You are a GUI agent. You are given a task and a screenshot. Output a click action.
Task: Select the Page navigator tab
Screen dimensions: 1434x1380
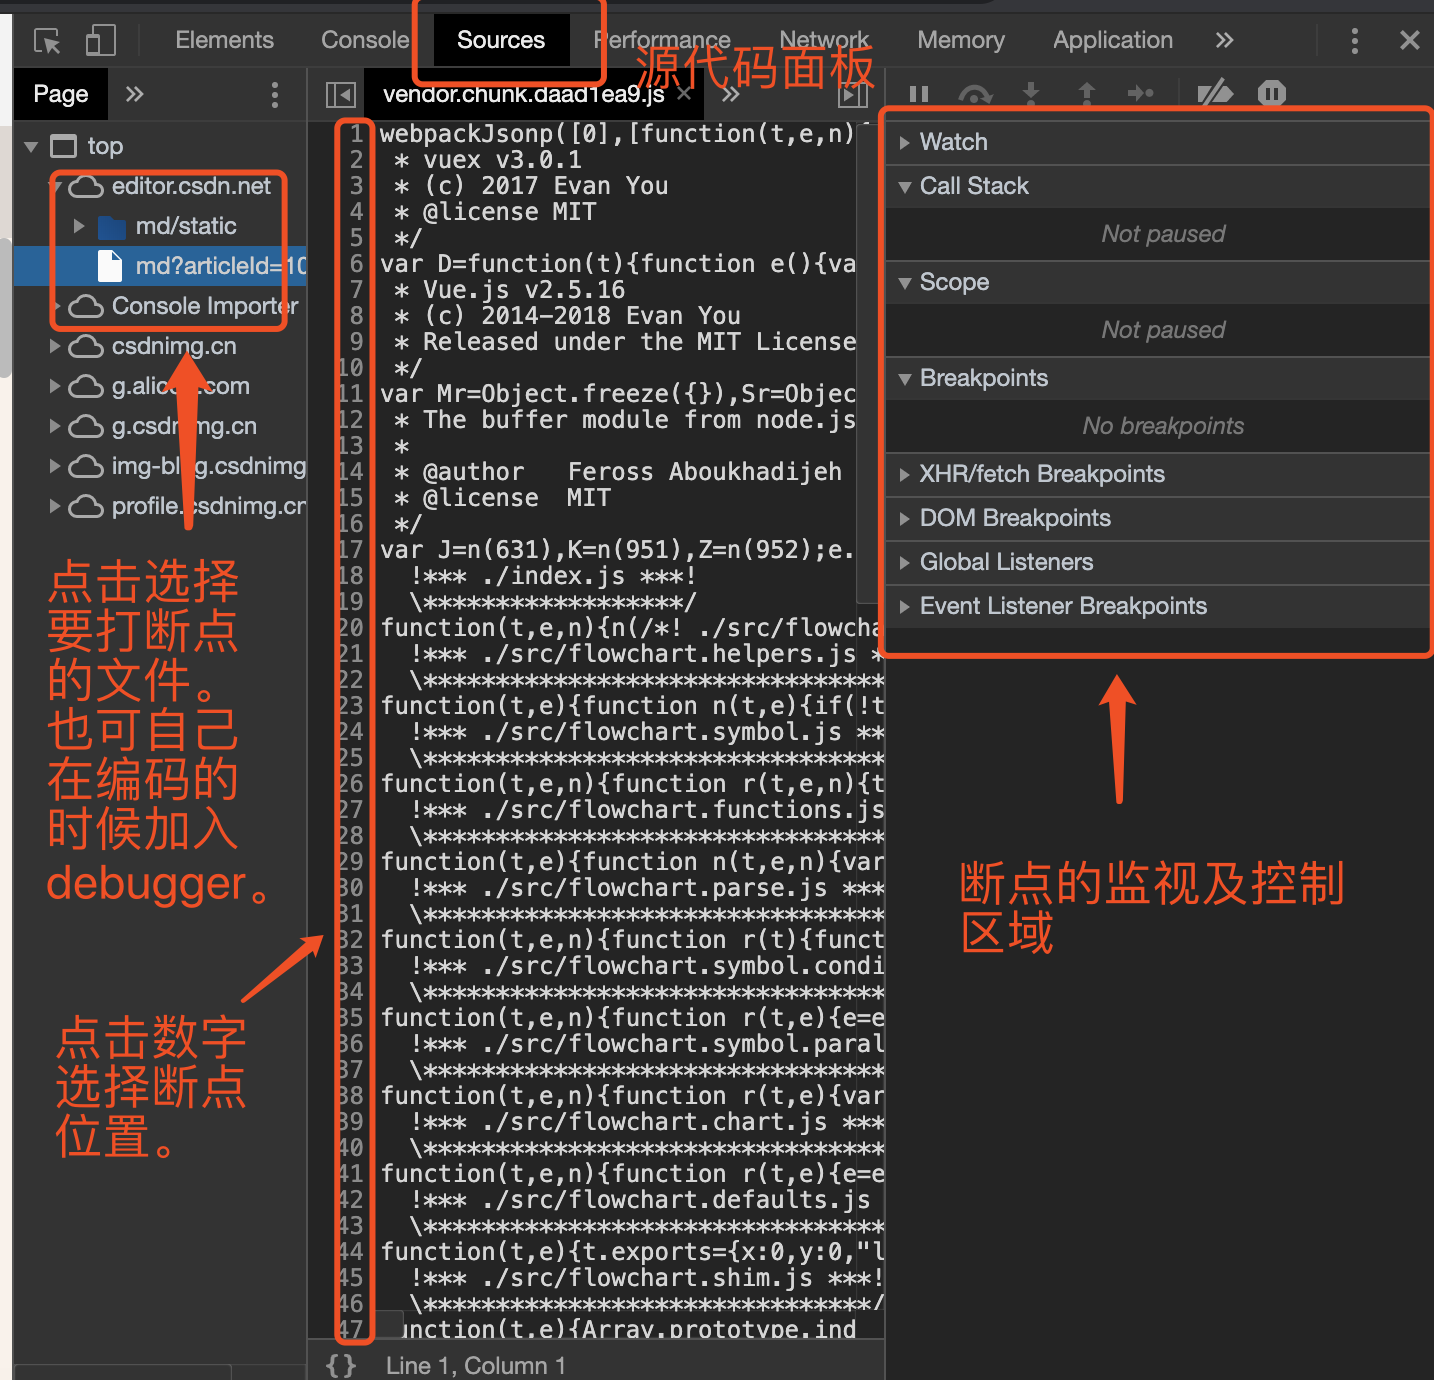click(61, 94)
